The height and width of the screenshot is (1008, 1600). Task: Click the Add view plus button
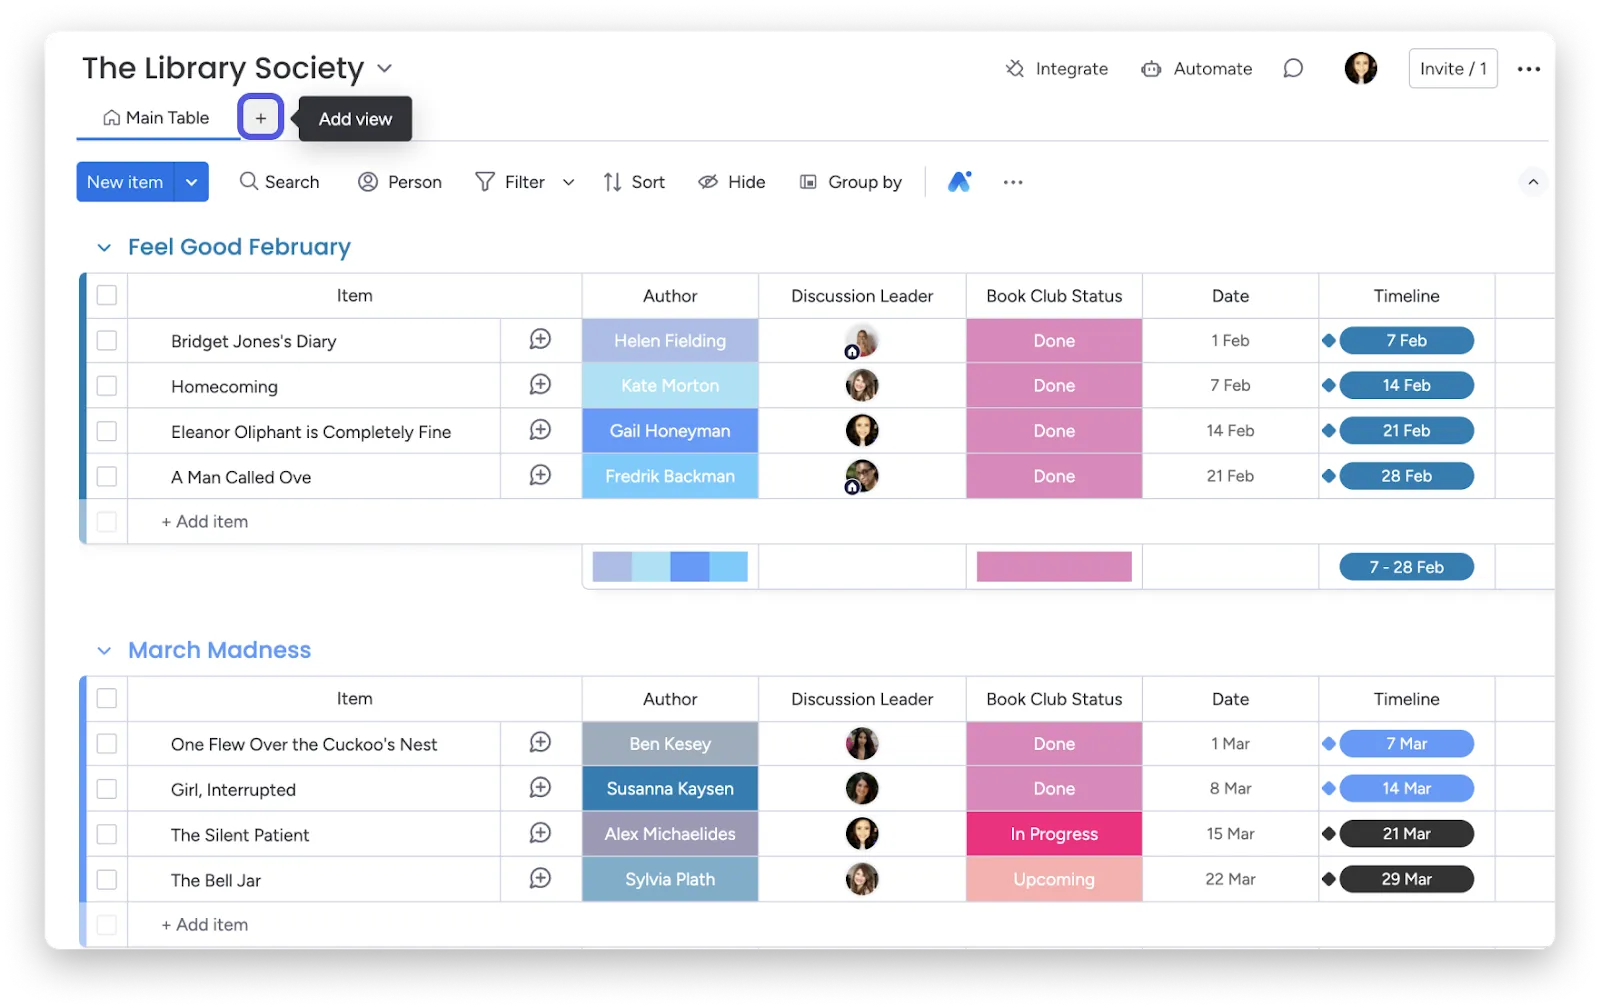tap(260, 118)
